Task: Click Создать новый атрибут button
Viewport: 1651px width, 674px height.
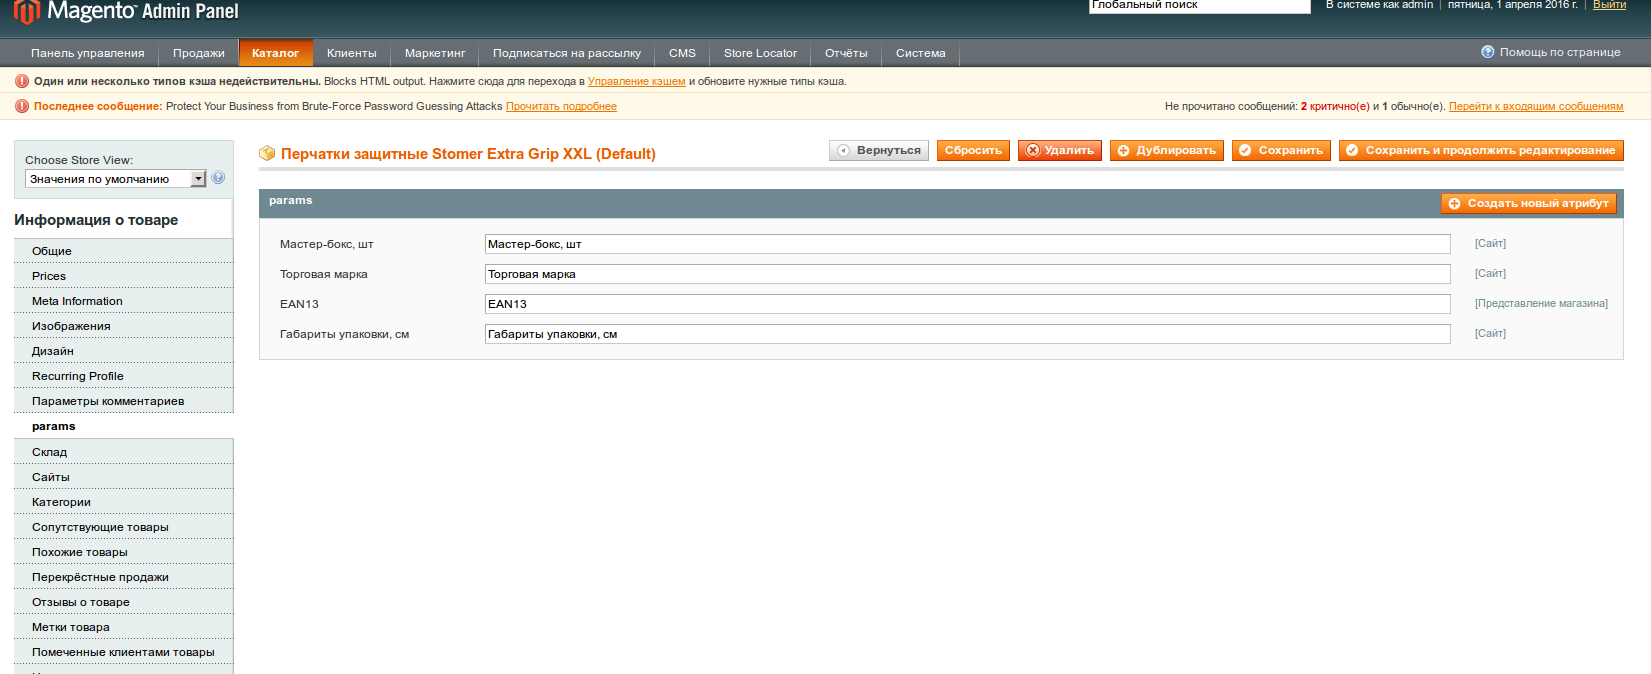Action: coord(1529,203)
